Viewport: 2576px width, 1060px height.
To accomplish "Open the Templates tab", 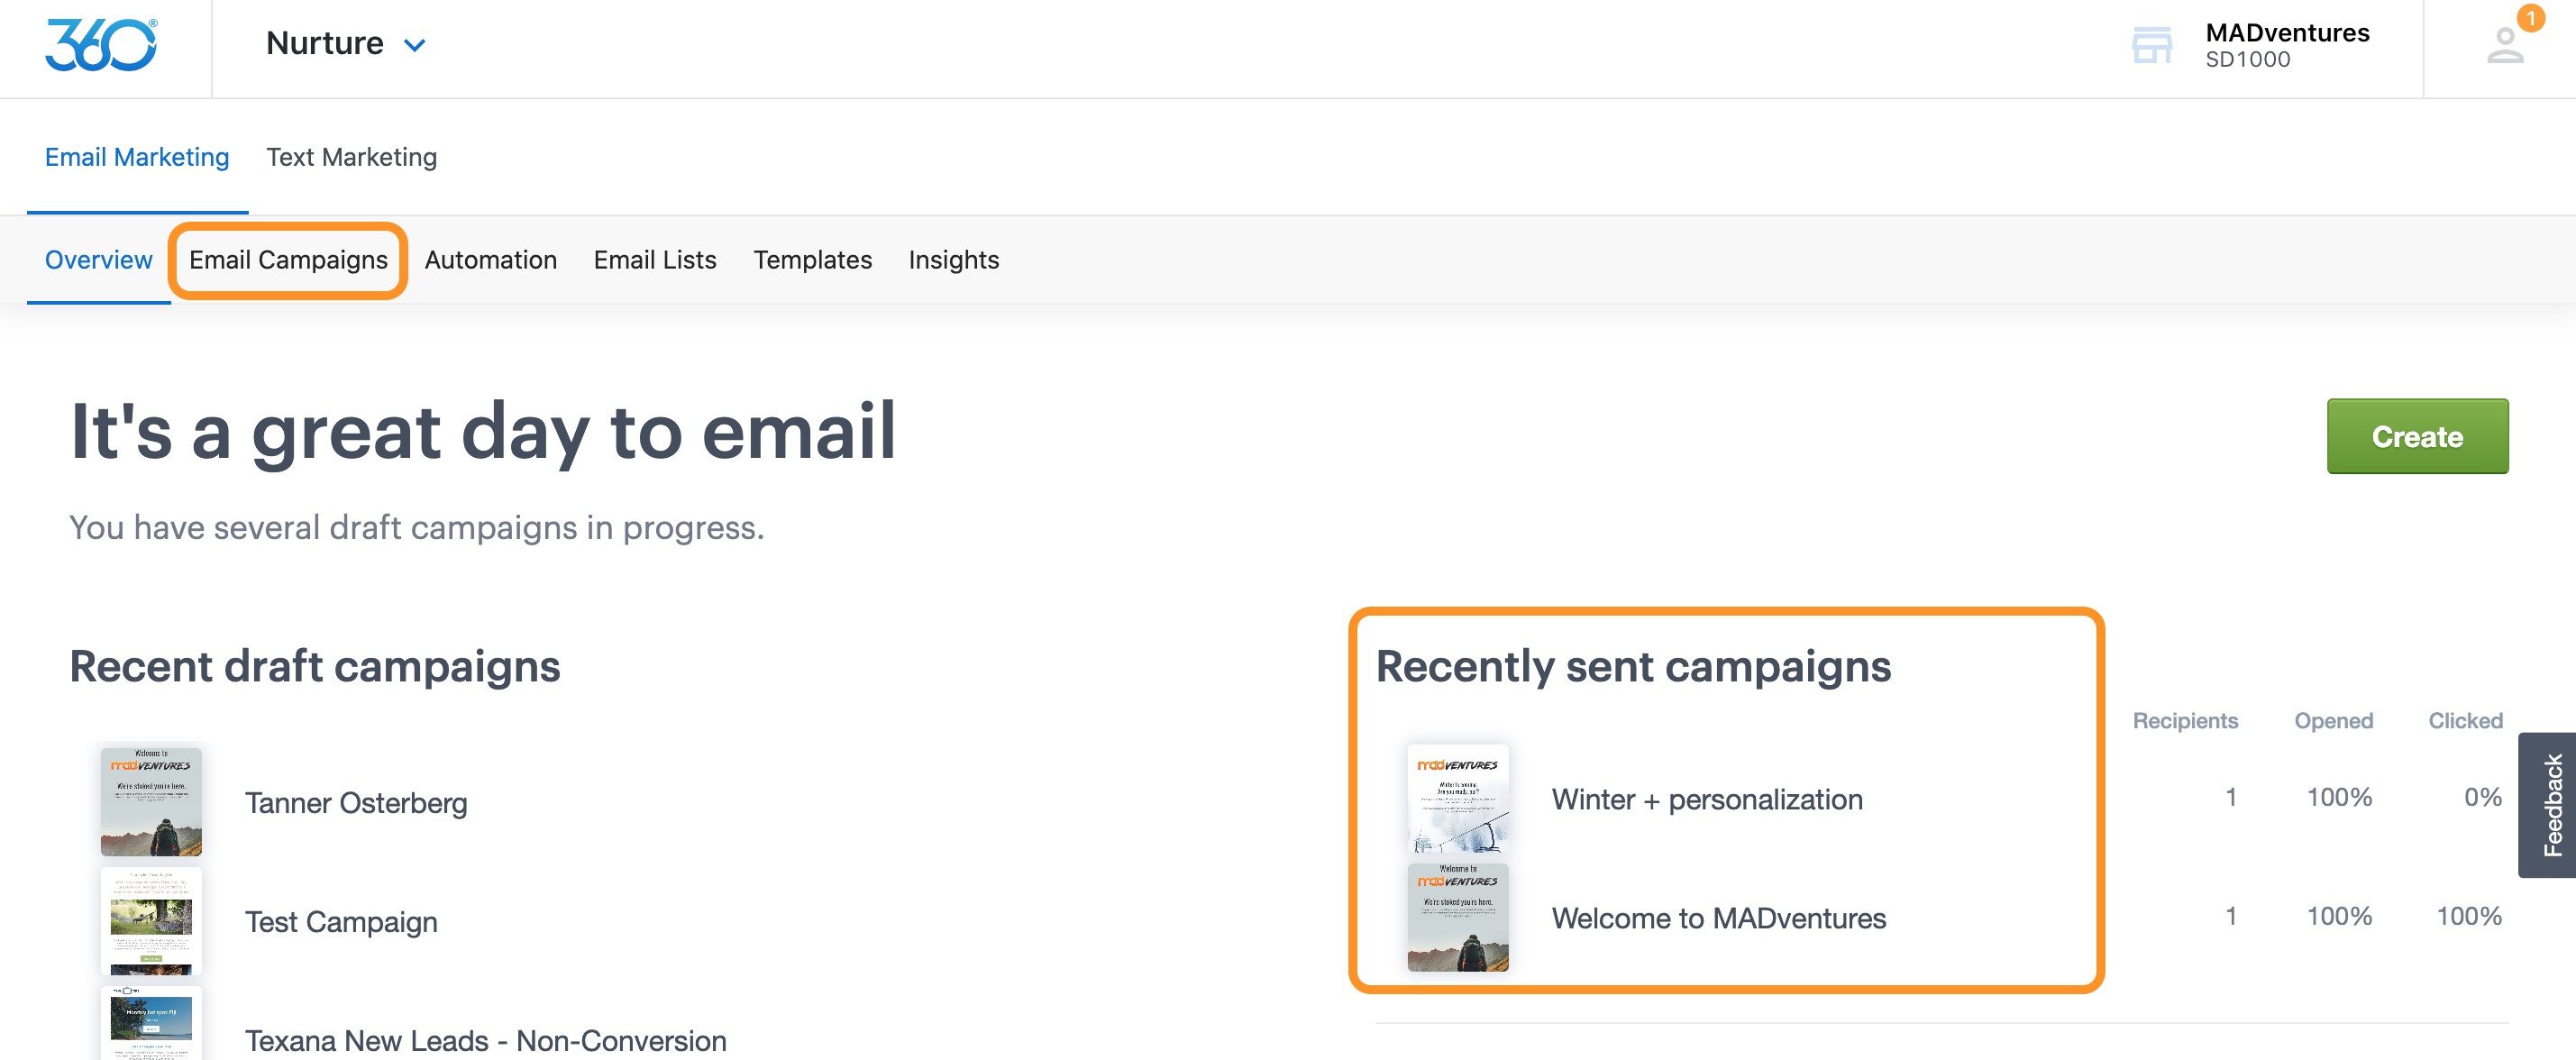I will coord(812,260).
